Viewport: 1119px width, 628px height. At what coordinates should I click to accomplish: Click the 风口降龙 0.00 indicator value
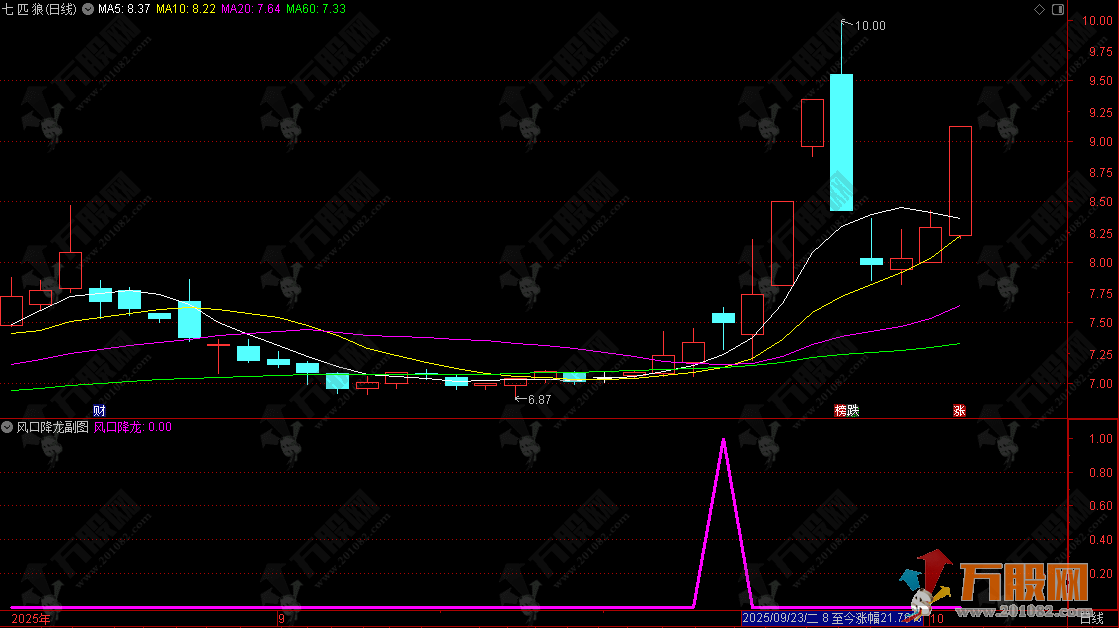coord(132,427)
